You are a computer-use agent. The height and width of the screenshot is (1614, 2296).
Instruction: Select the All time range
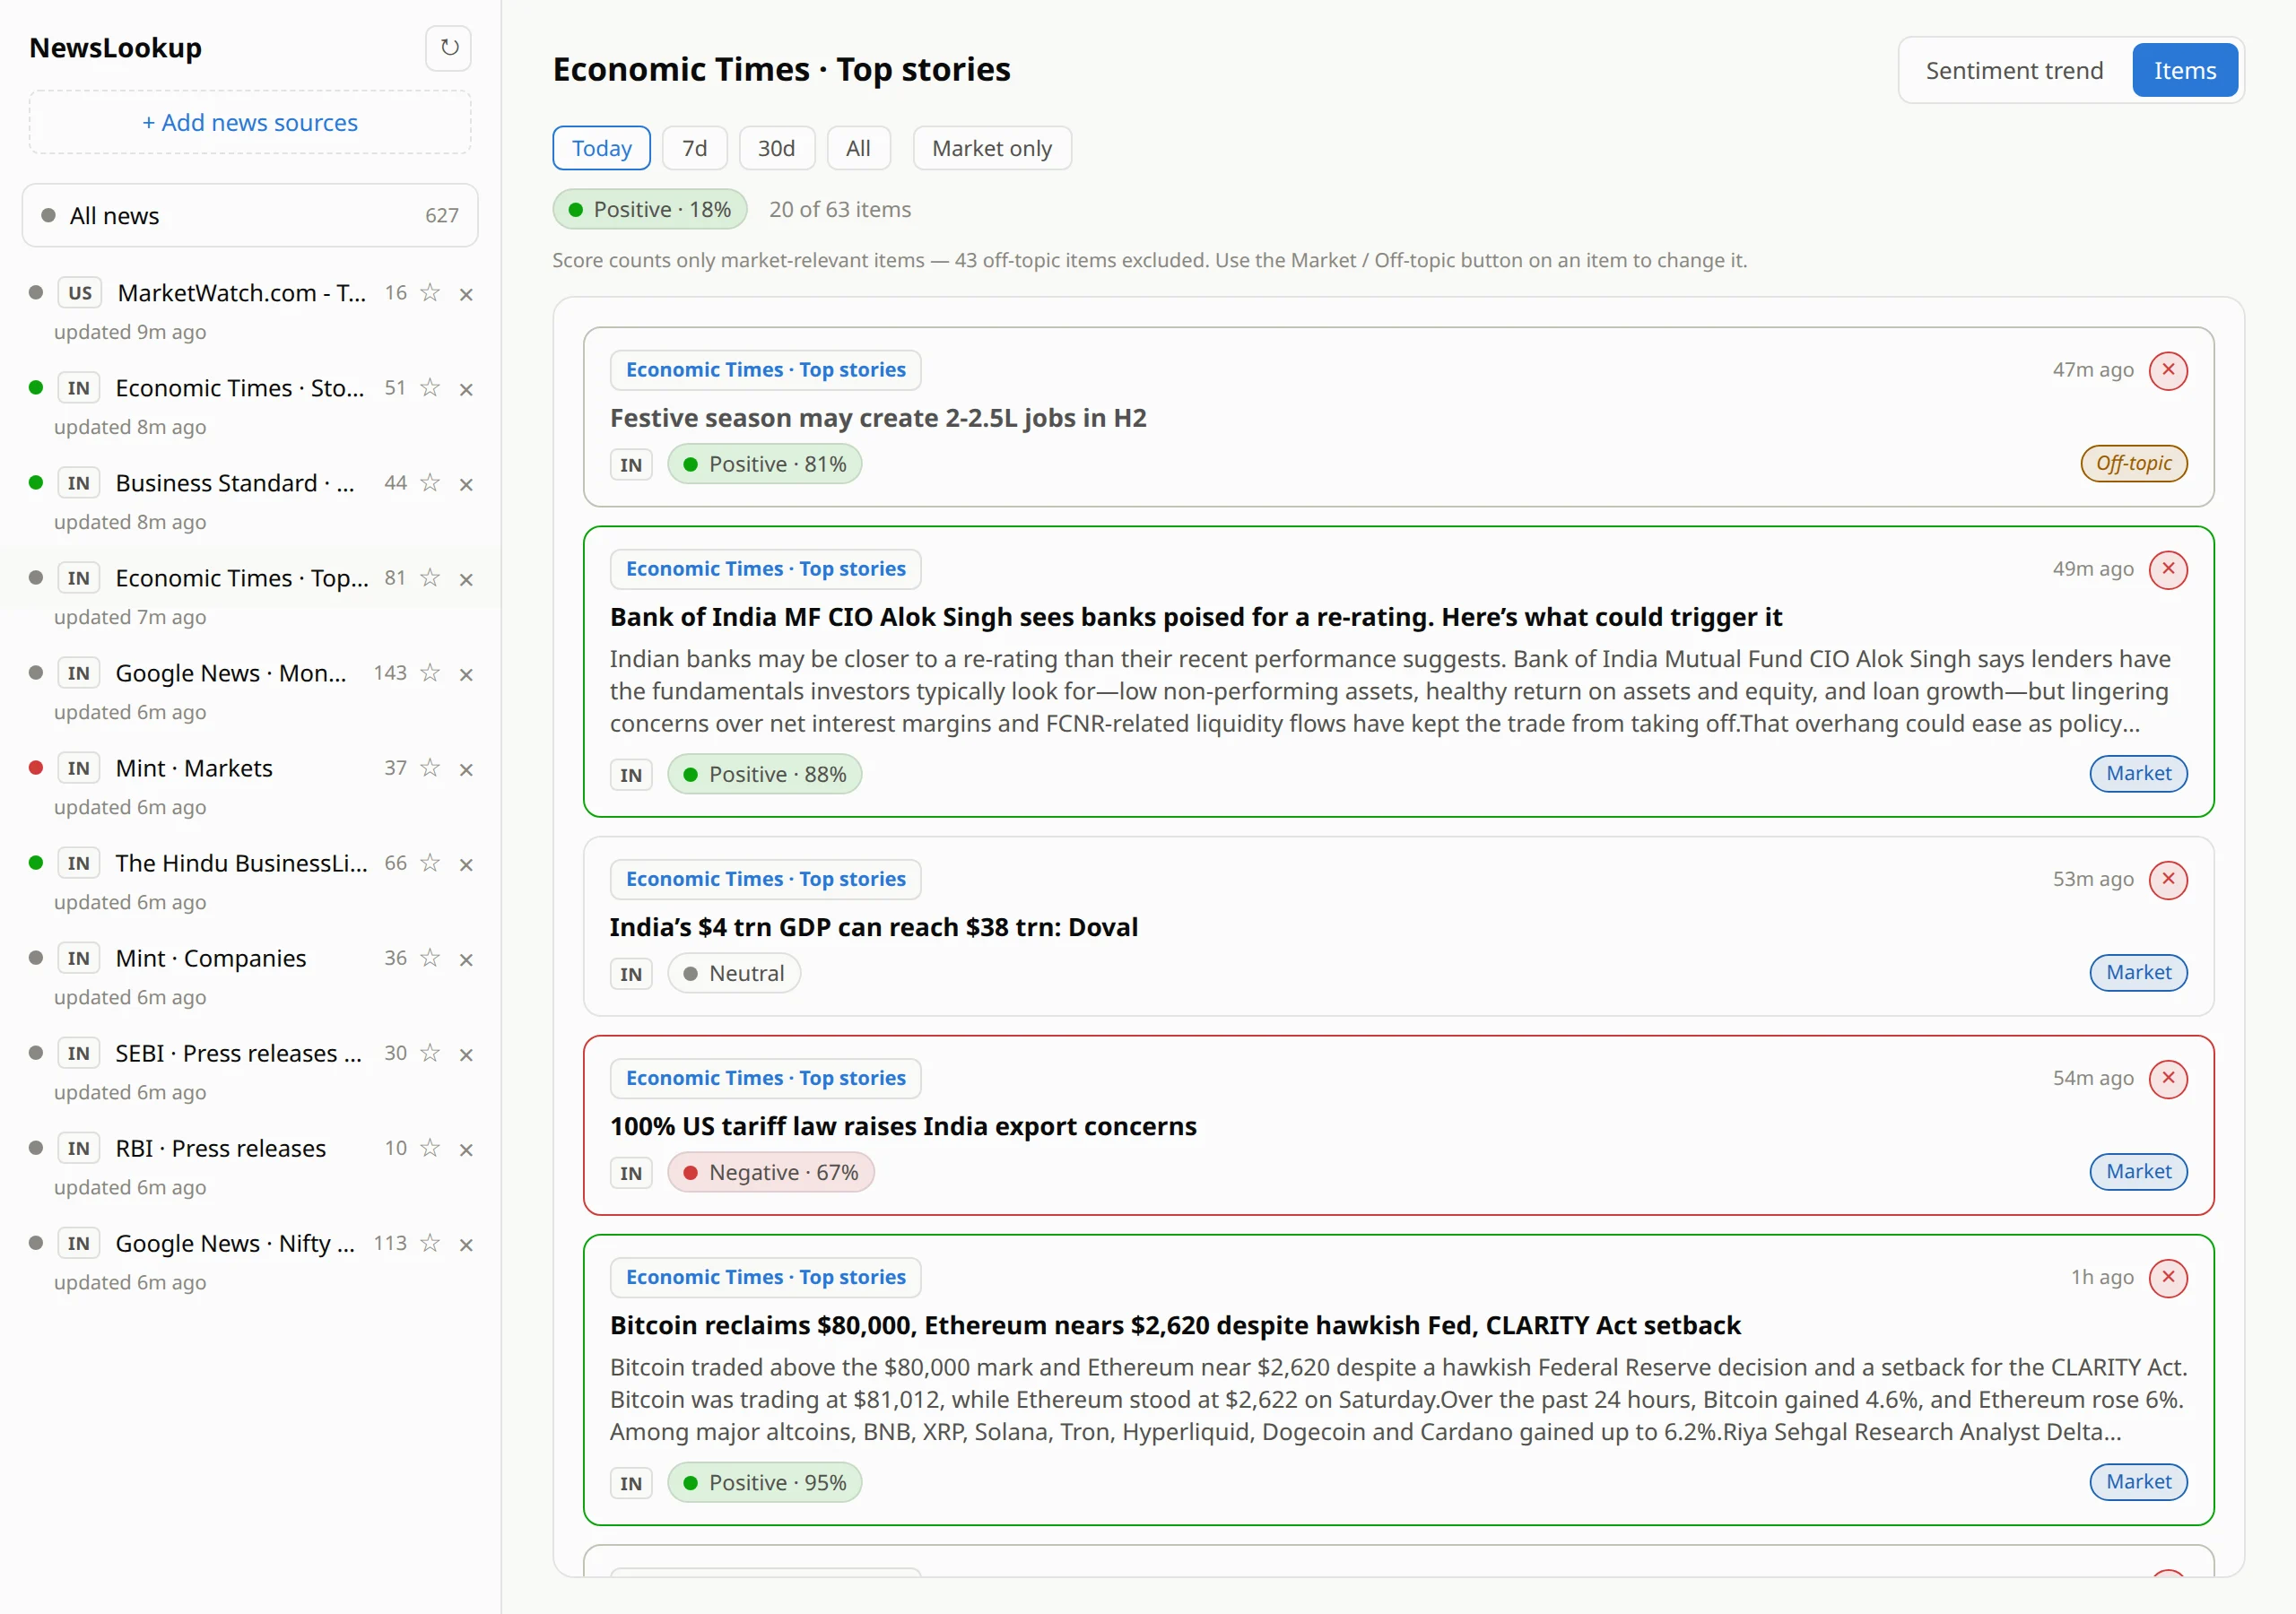pyautogui.click(x=858, y=148)
